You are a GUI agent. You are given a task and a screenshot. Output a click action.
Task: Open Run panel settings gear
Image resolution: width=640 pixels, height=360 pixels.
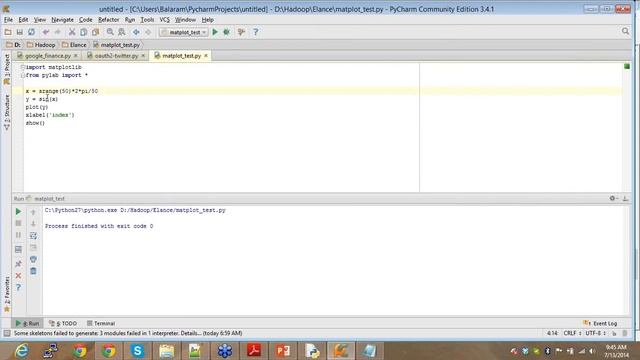point(613,198)
